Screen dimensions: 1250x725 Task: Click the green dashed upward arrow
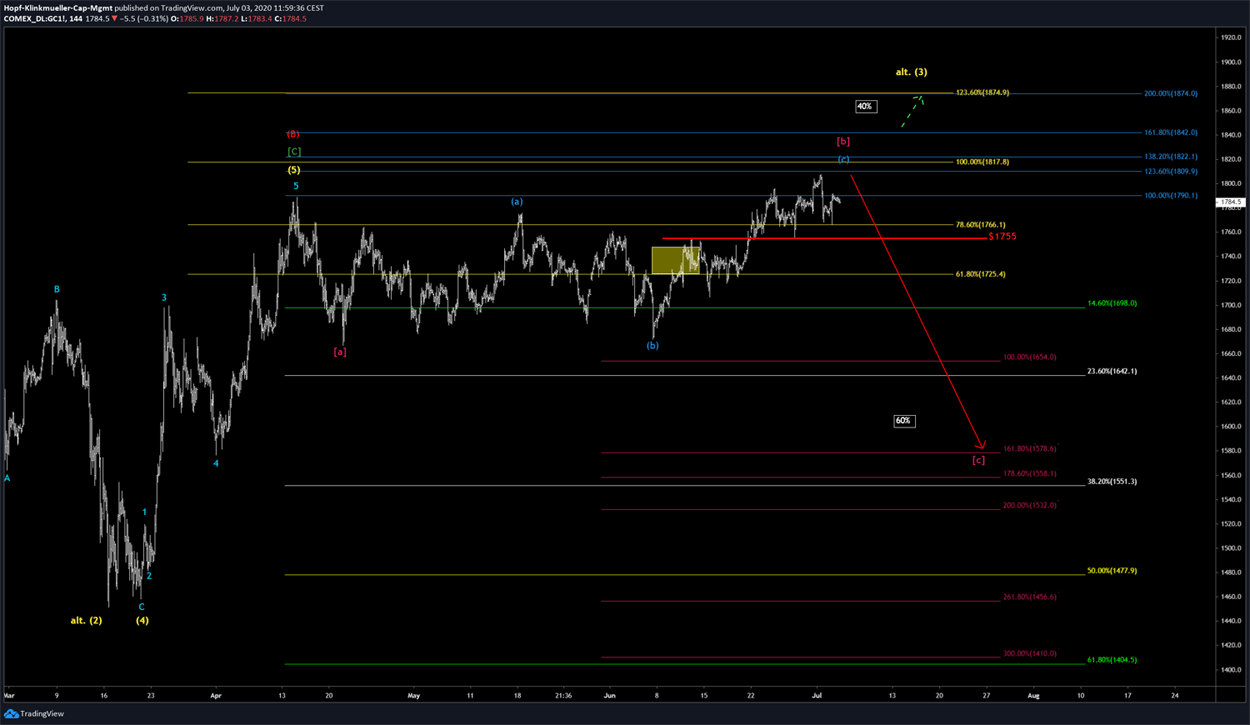[911, 111]
